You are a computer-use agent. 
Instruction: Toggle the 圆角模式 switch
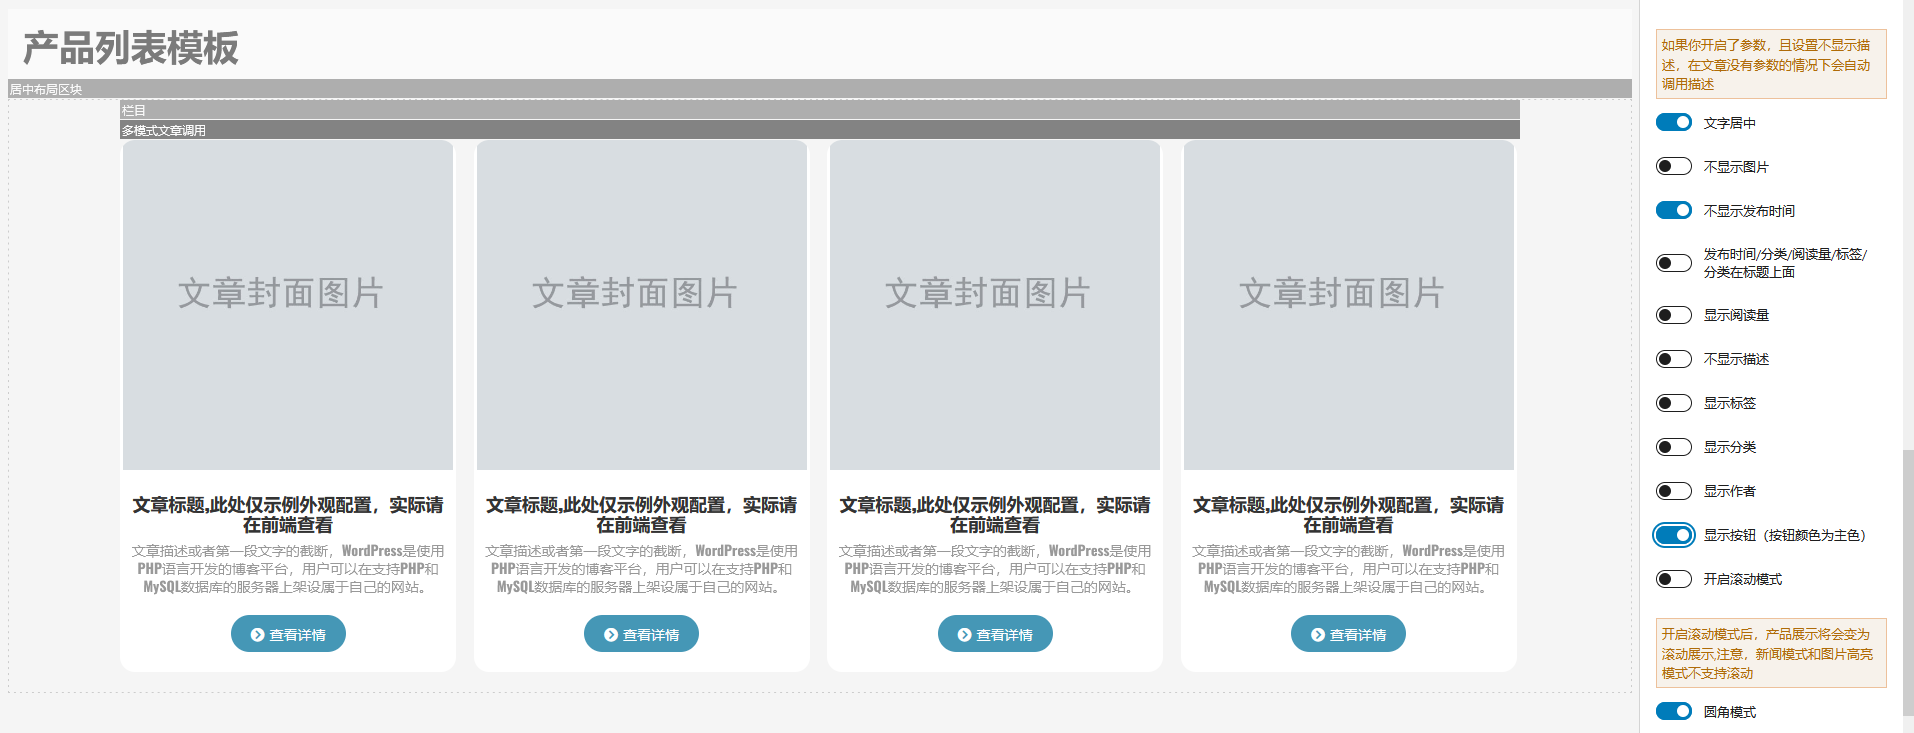coord(1673,711)
